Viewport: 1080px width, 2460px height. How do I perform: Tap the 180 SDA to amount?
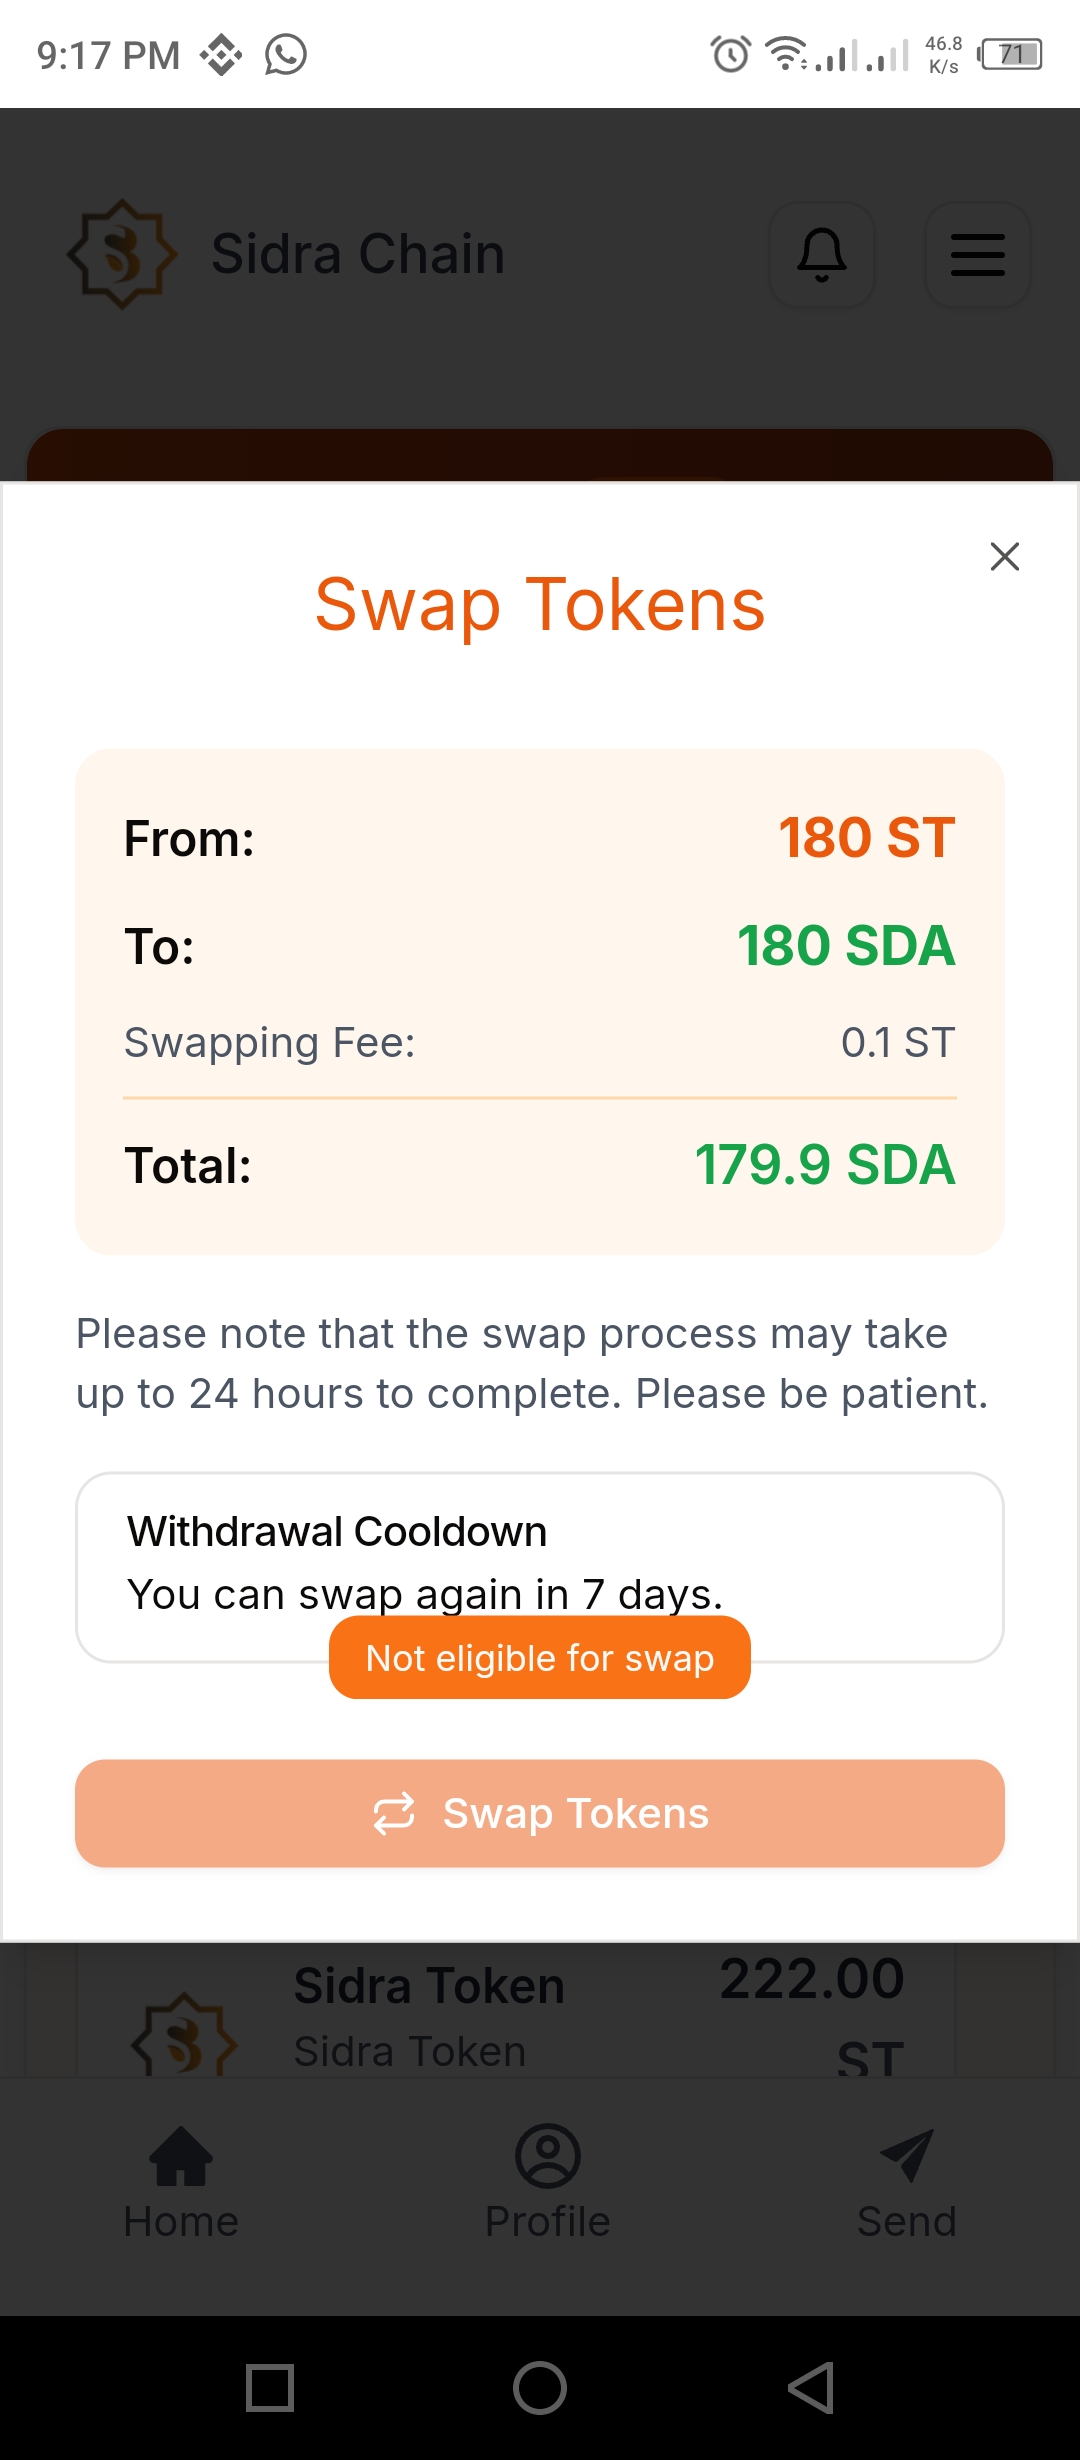click(846, 945)
